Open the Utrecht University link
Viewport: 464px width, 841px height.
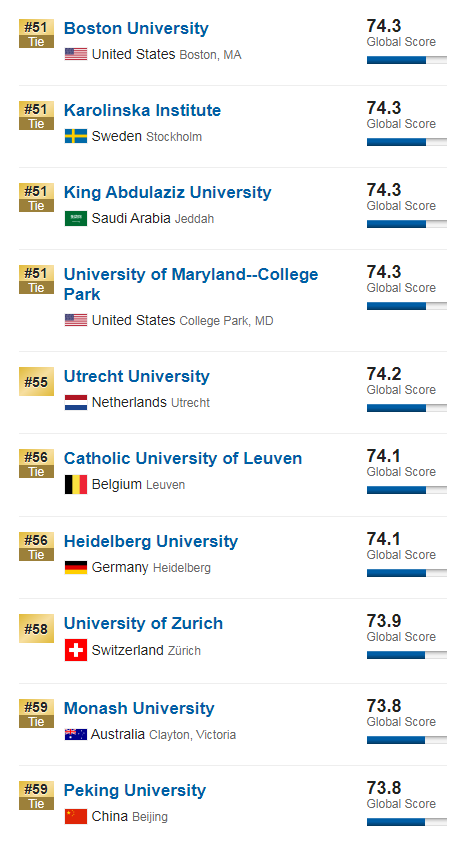(137, 376)
